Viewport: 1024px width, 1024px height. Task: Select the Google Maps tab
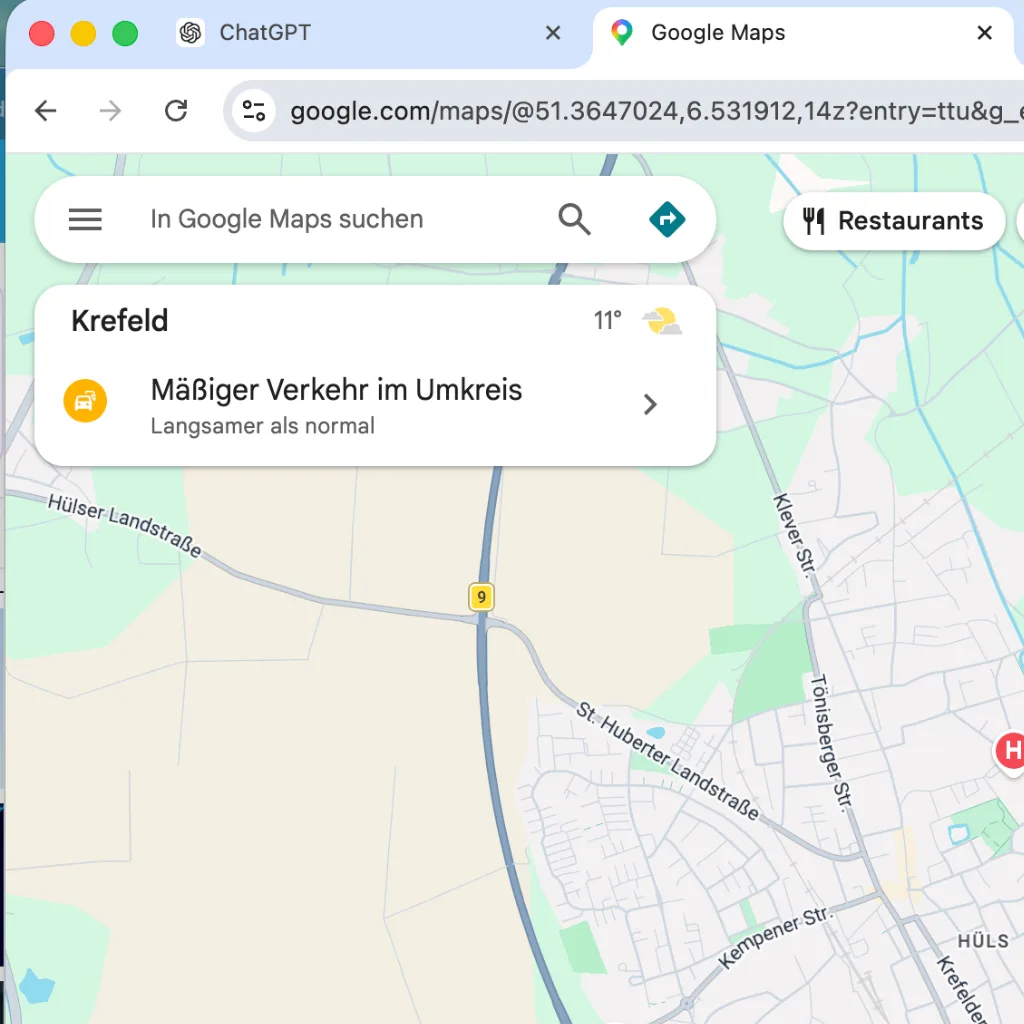pyautogui.click(x=717, y=32)
